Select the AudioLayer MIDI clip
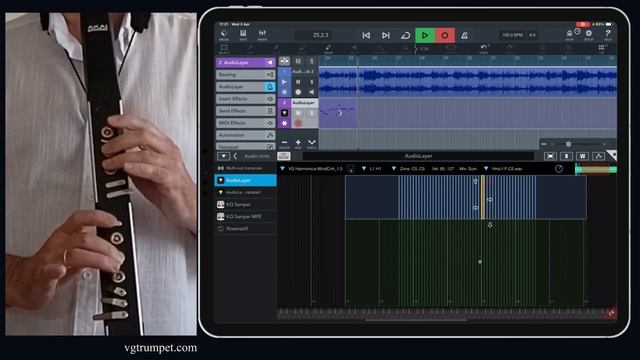Image resolution: width=640 pixels, height=360 pixels. (x=338, y=112)
